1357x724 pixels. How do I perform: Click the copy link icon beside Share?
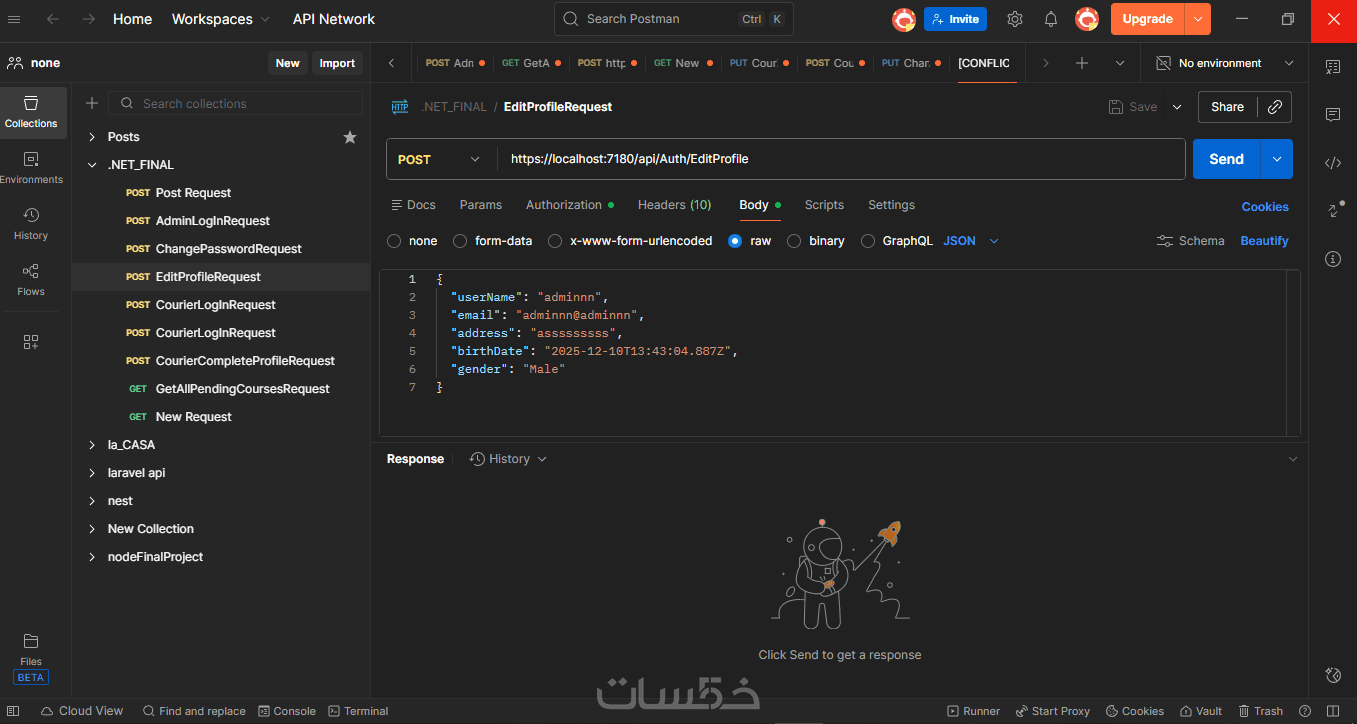point(1275,107)
